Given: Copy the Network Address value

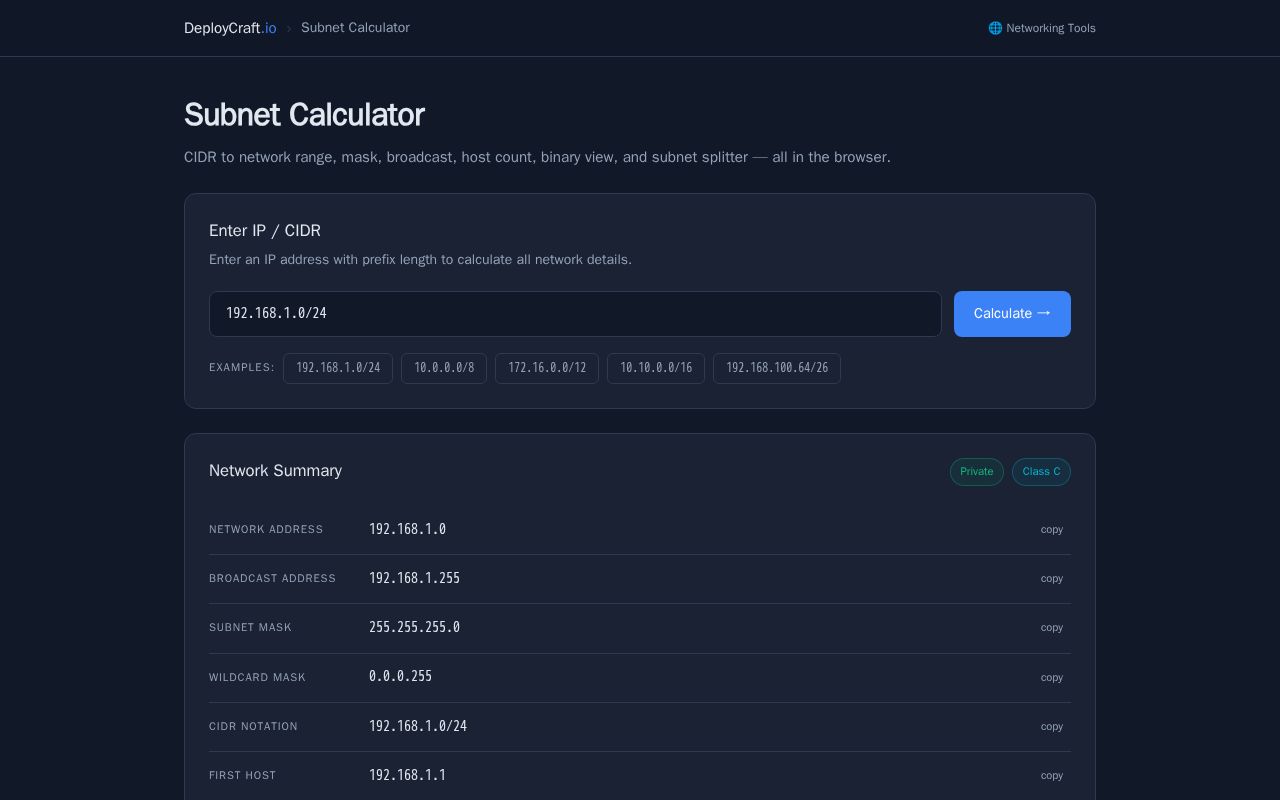Looking at the screenshot, I should coord(1052,530).
